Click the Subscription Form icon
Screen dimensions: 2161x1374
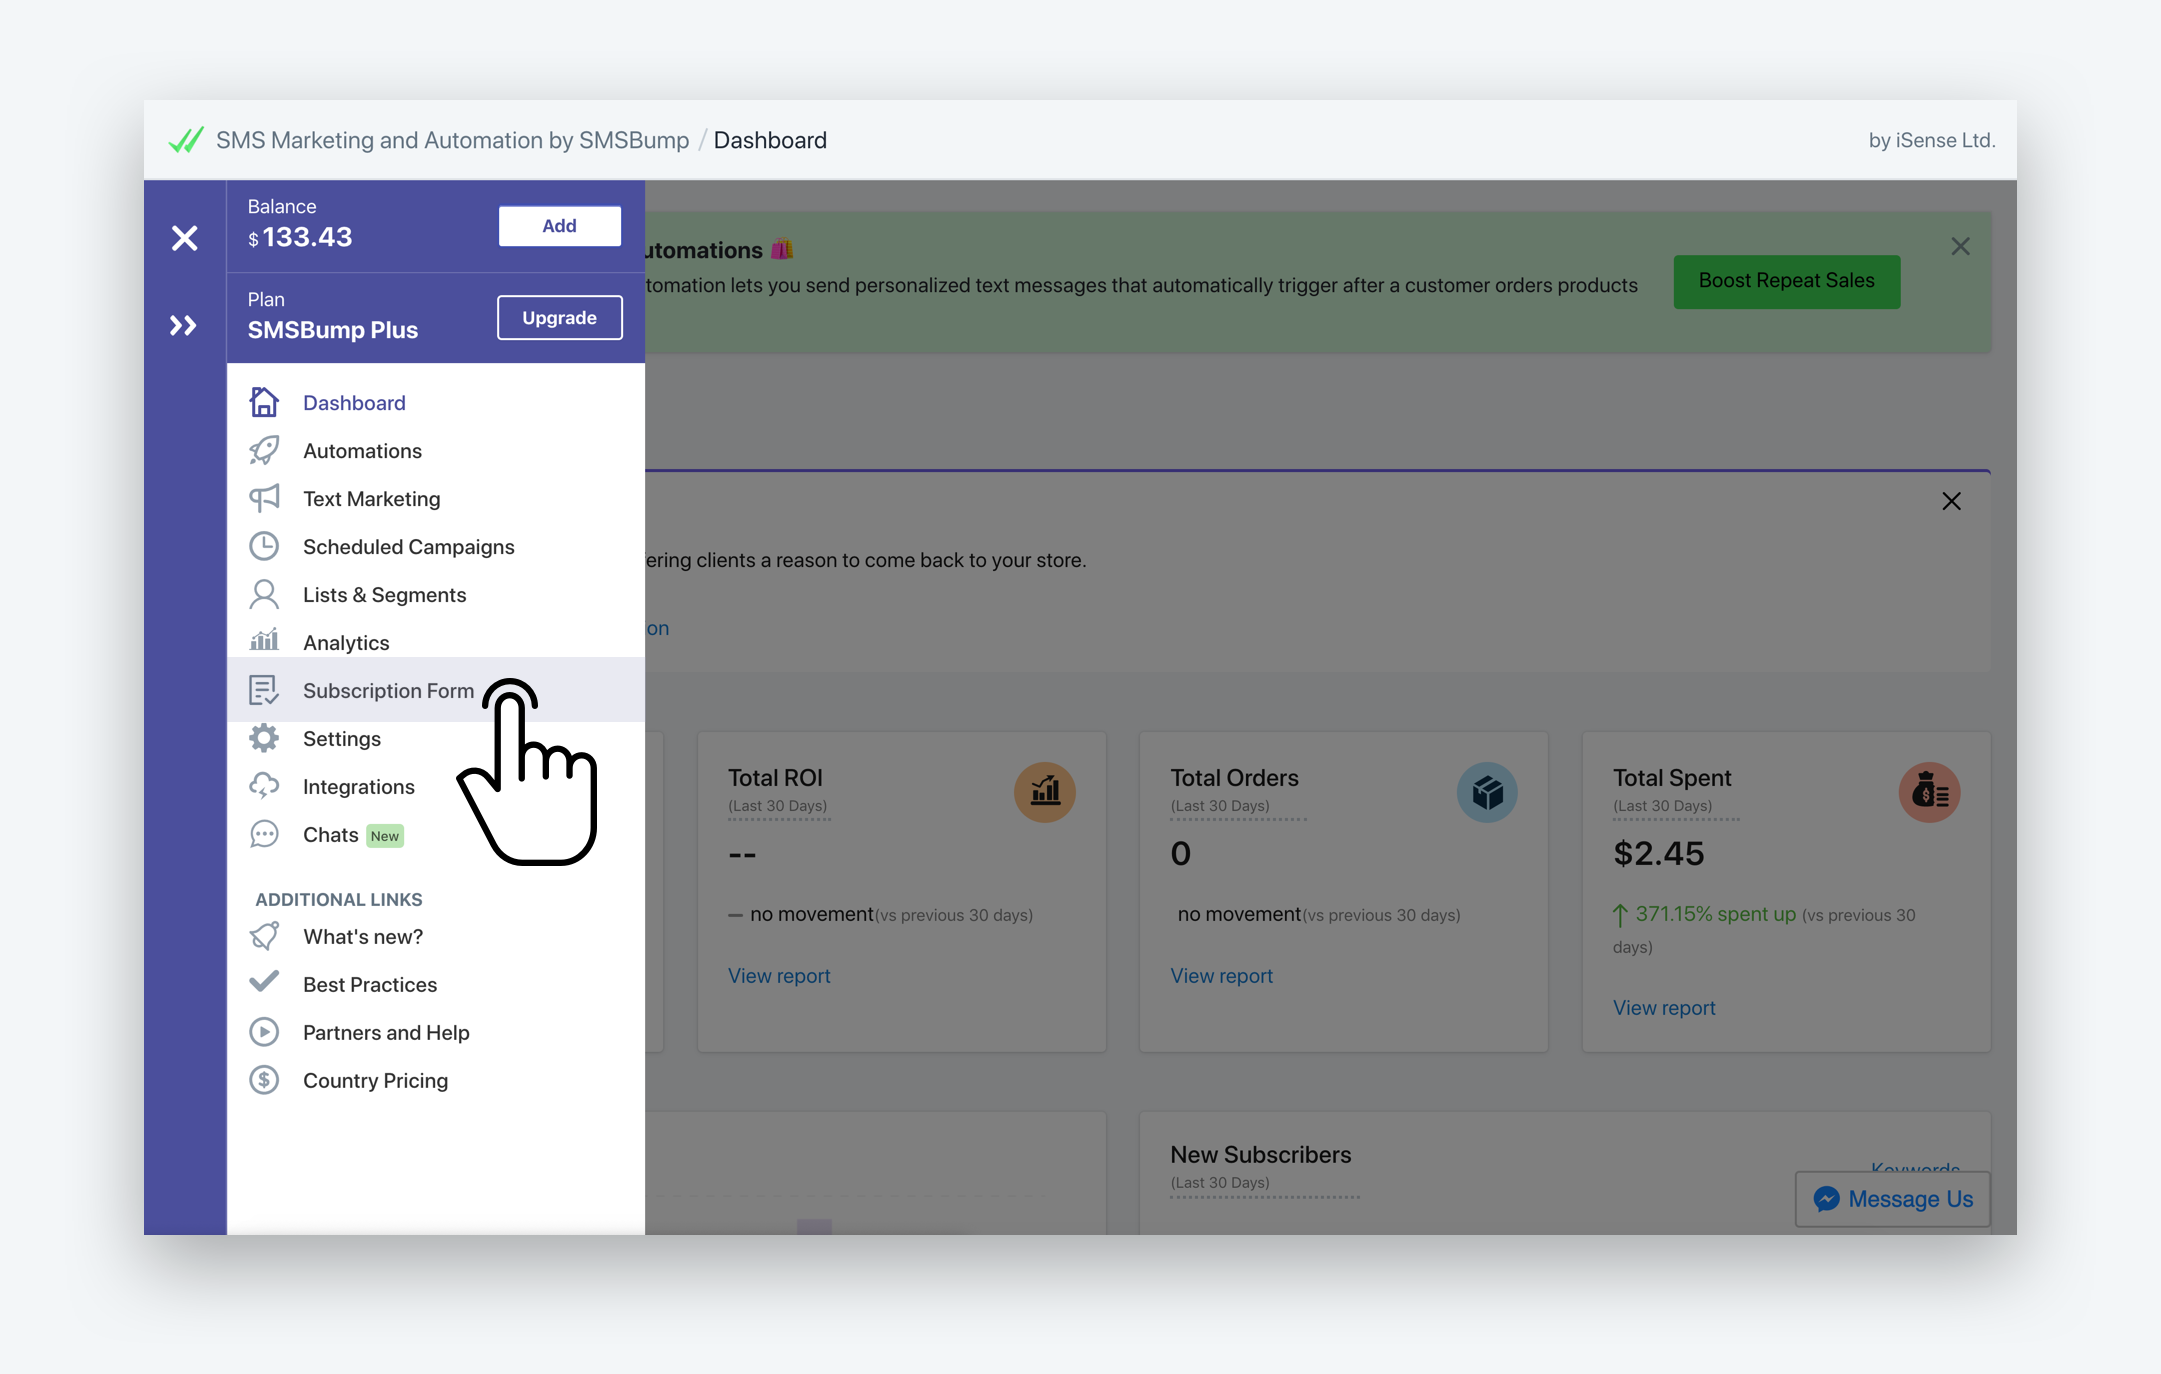[x=264, y=690]
